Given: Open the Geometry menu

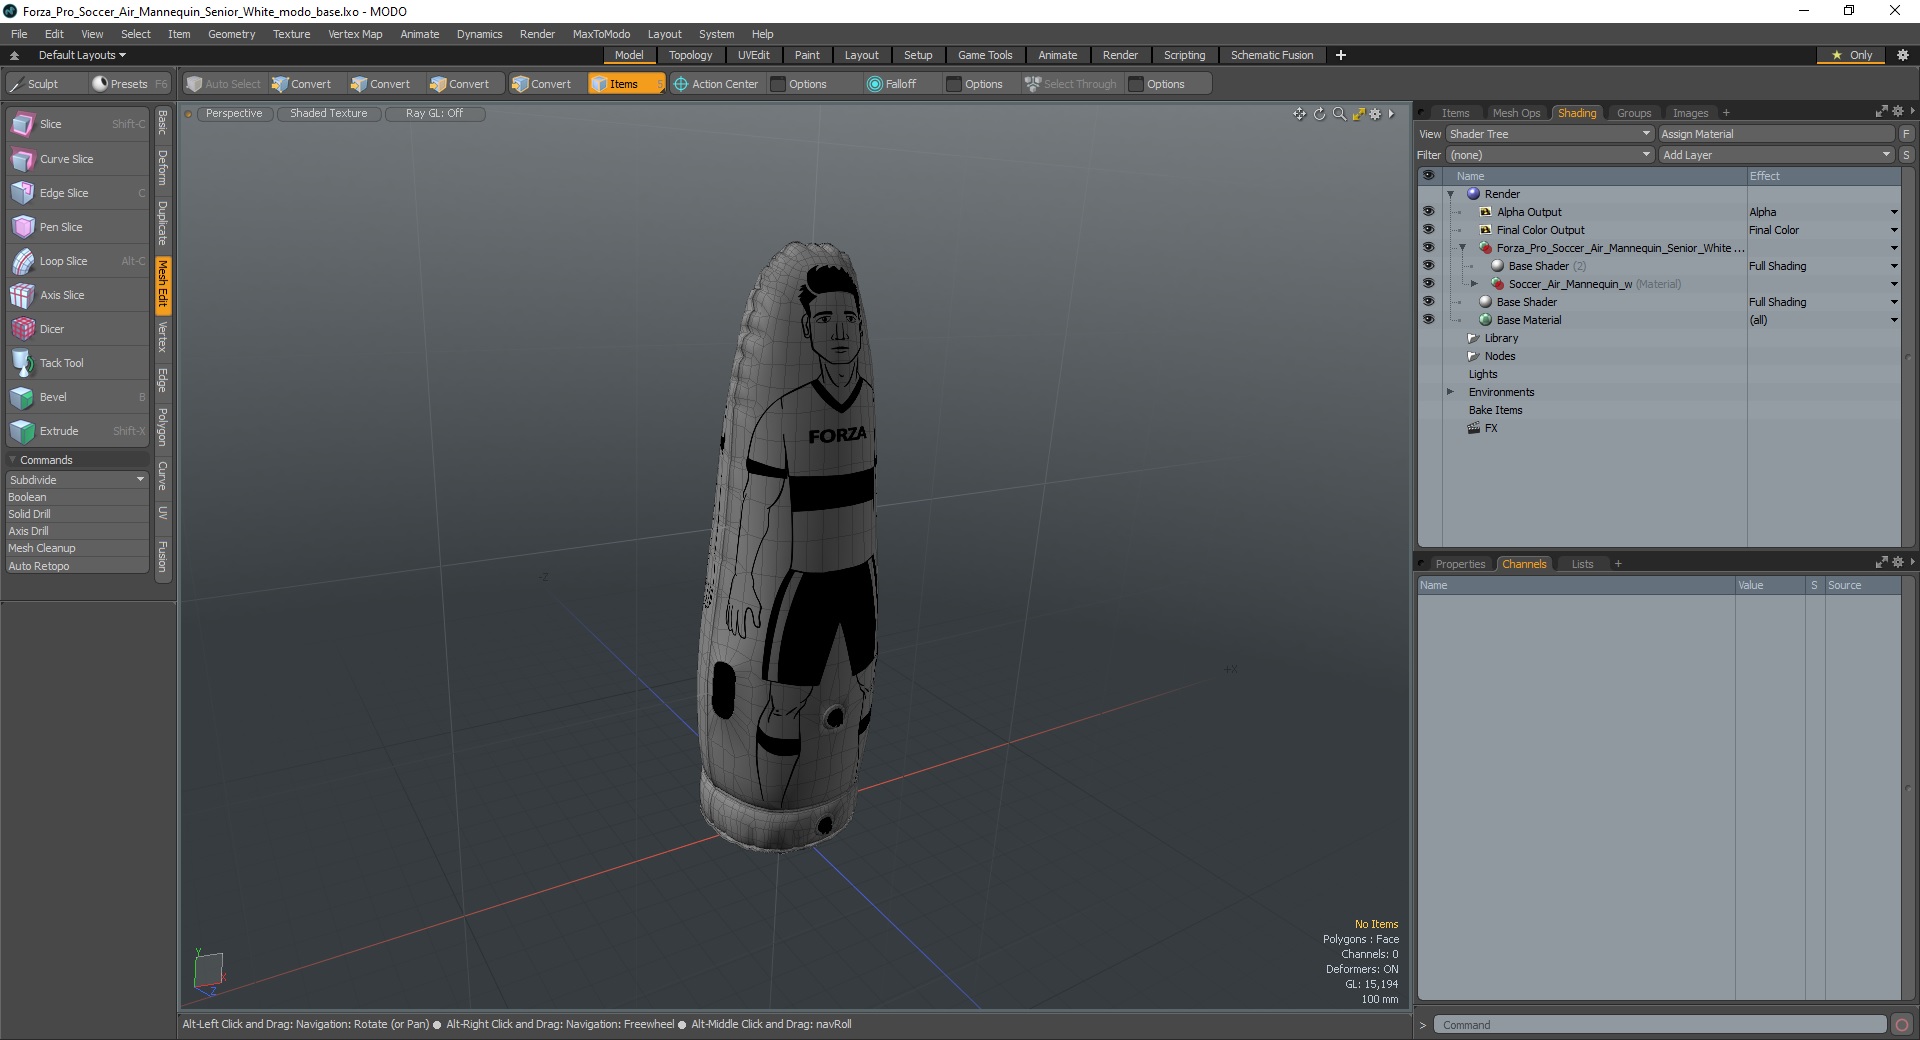Looking at the screenshot, I should click(231, 34).
